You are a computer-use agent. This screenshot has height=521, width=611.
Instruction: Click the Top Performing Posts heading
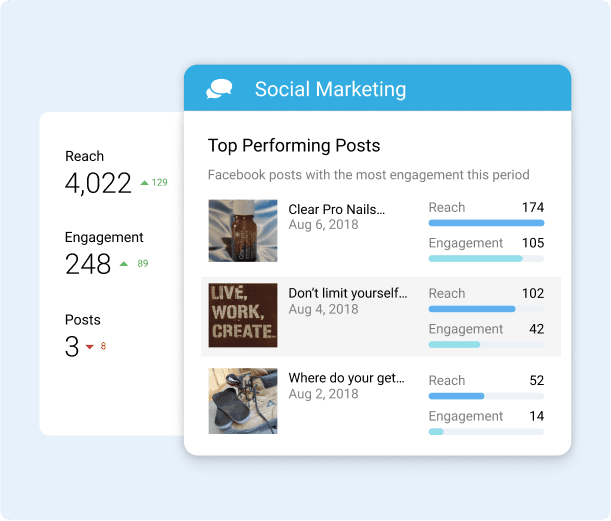click(294, 146)
